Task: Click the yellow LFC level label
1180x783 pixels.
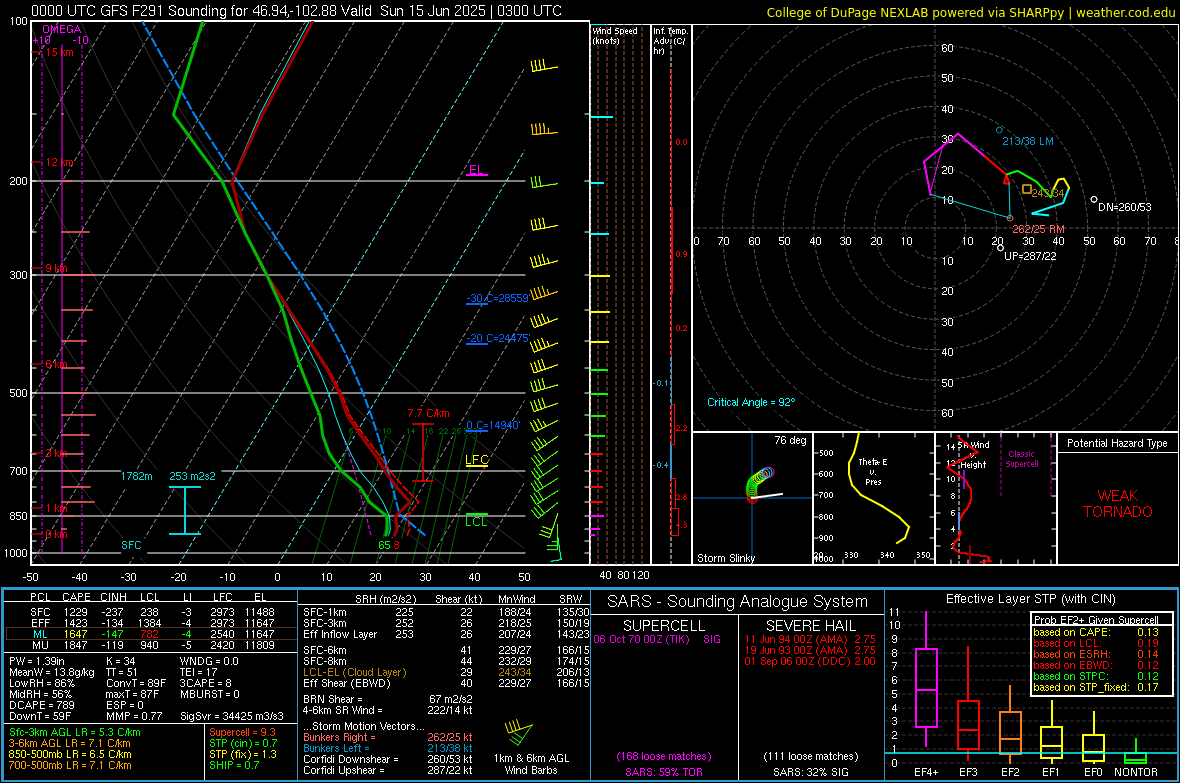Action: 476,459
